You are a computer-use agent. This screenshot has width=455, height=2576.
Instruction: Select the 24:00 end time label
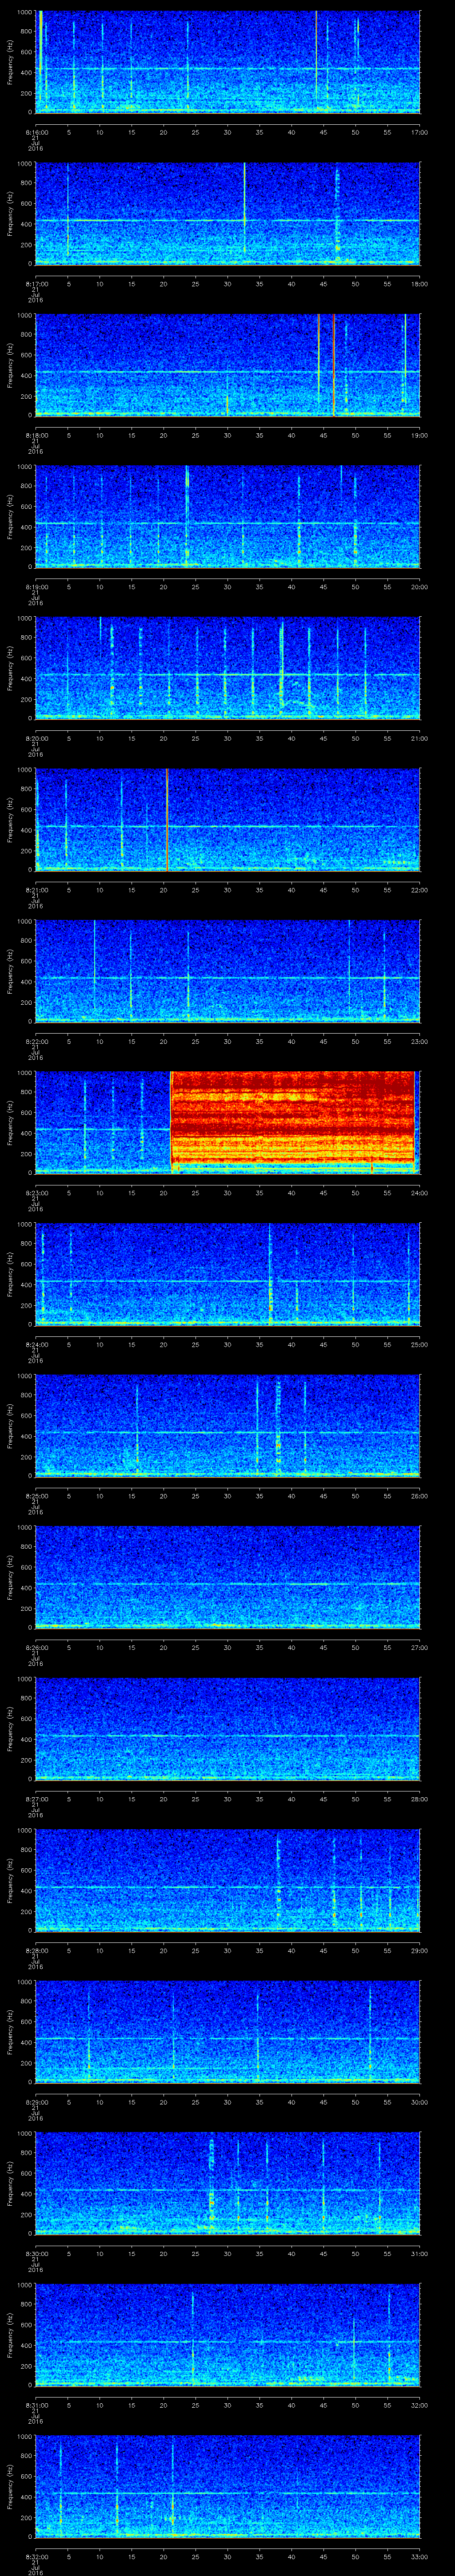pyautogui.click(x=419, y=1193)
